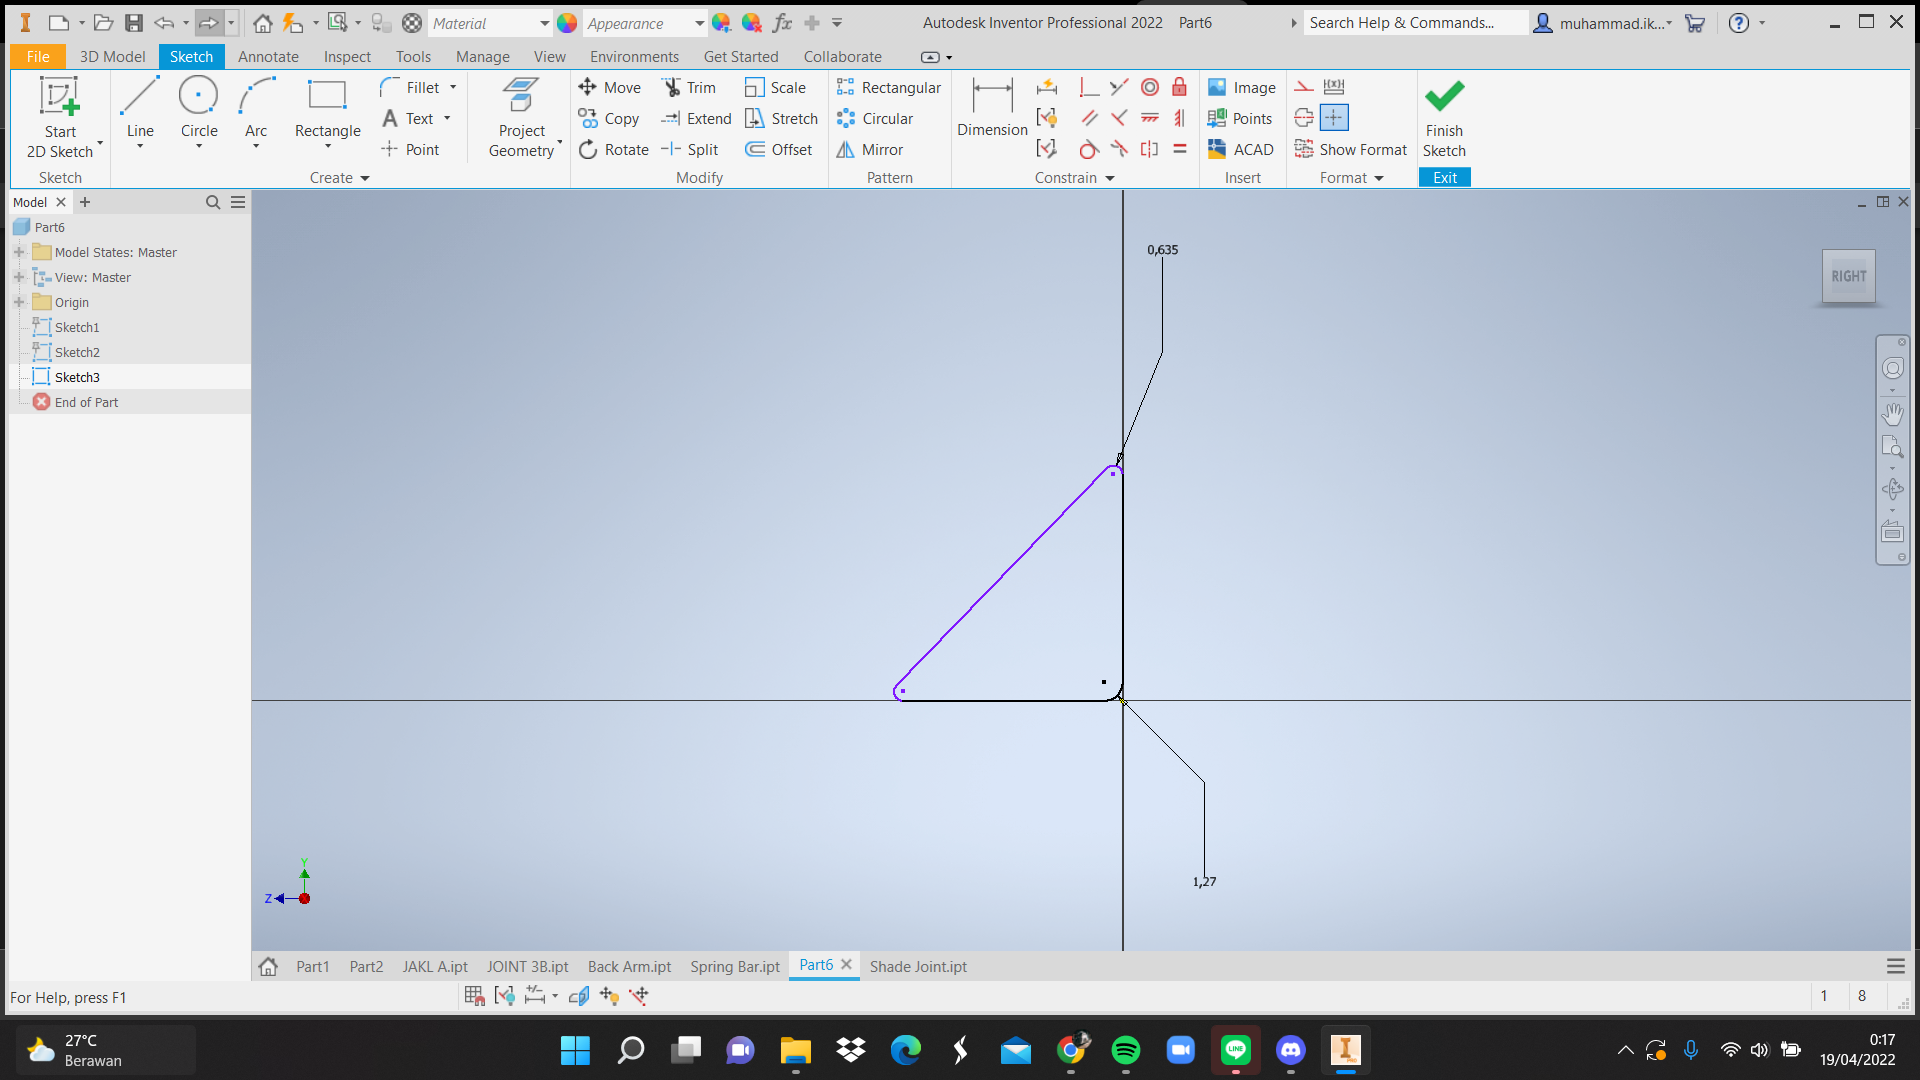Apply the Tangent constraint
Screen dimensions: 1920x1080
click(x=1089, y=150)
